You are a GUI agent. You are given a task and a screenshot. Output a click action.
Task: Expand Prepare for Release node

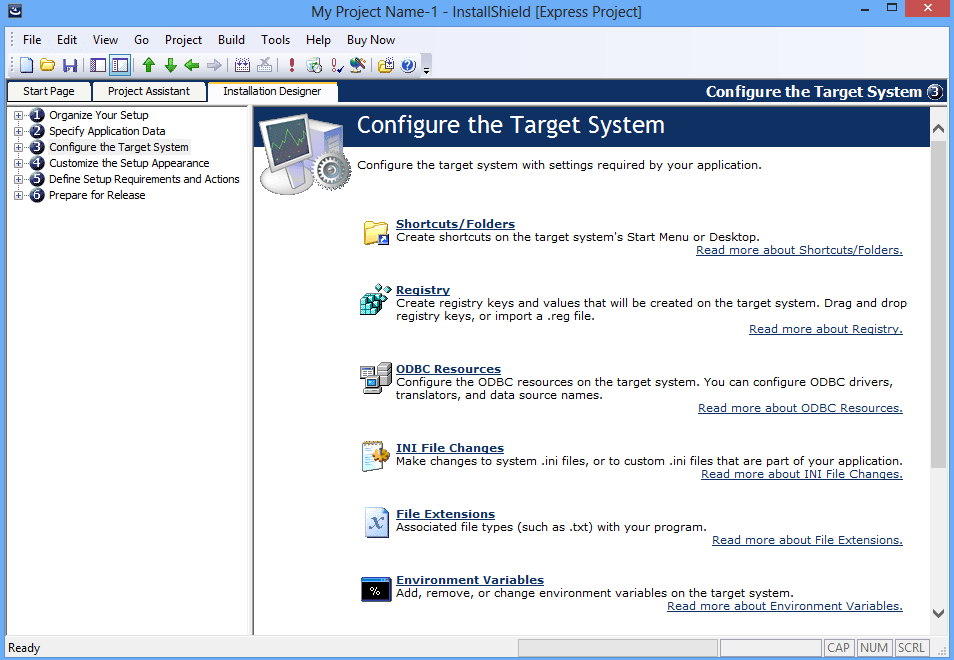coord(18,195)
